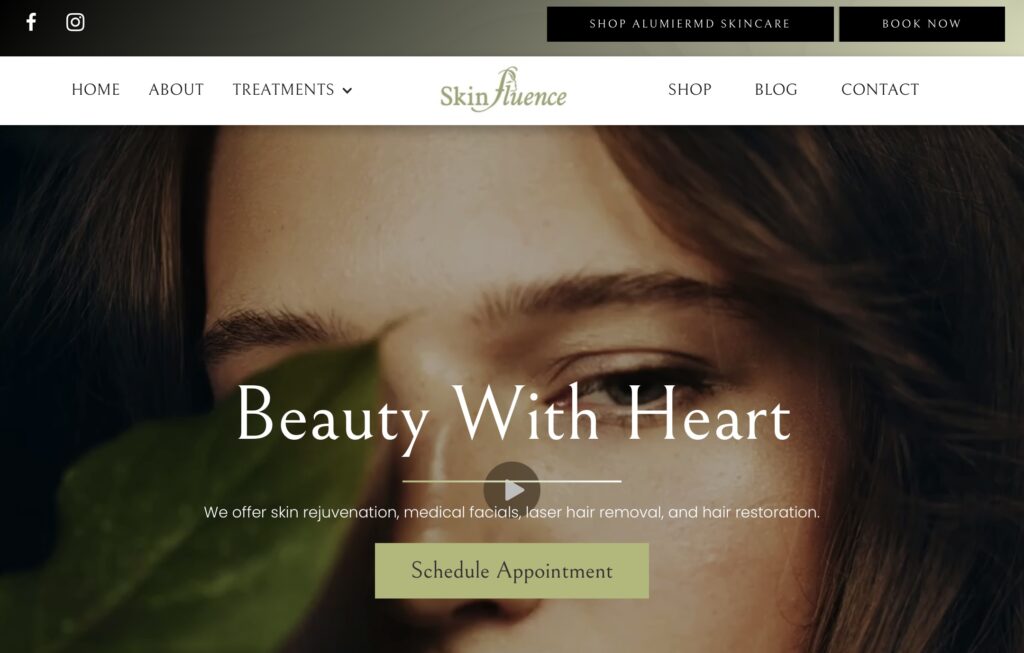This screenshot has height=653, width=1024.
Task: Click the Book Now button
Action: [x=922, y=24]
